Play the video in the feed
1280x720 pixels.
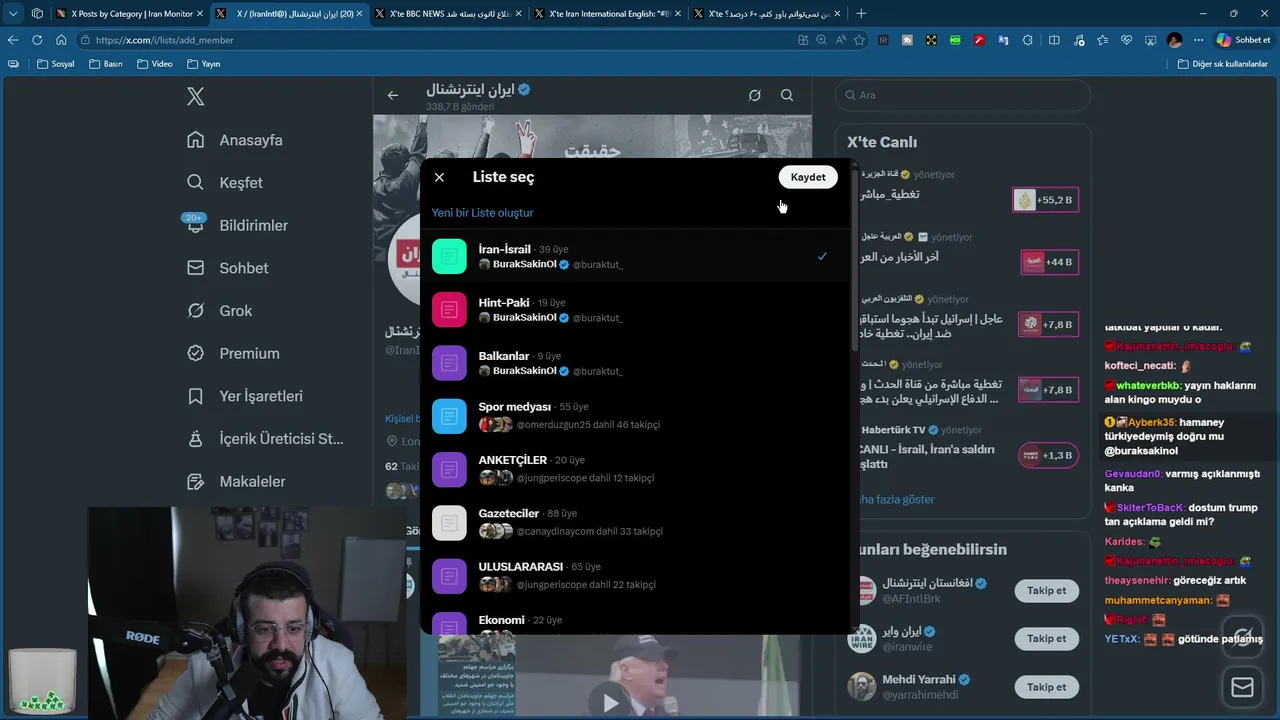[610, 703]
